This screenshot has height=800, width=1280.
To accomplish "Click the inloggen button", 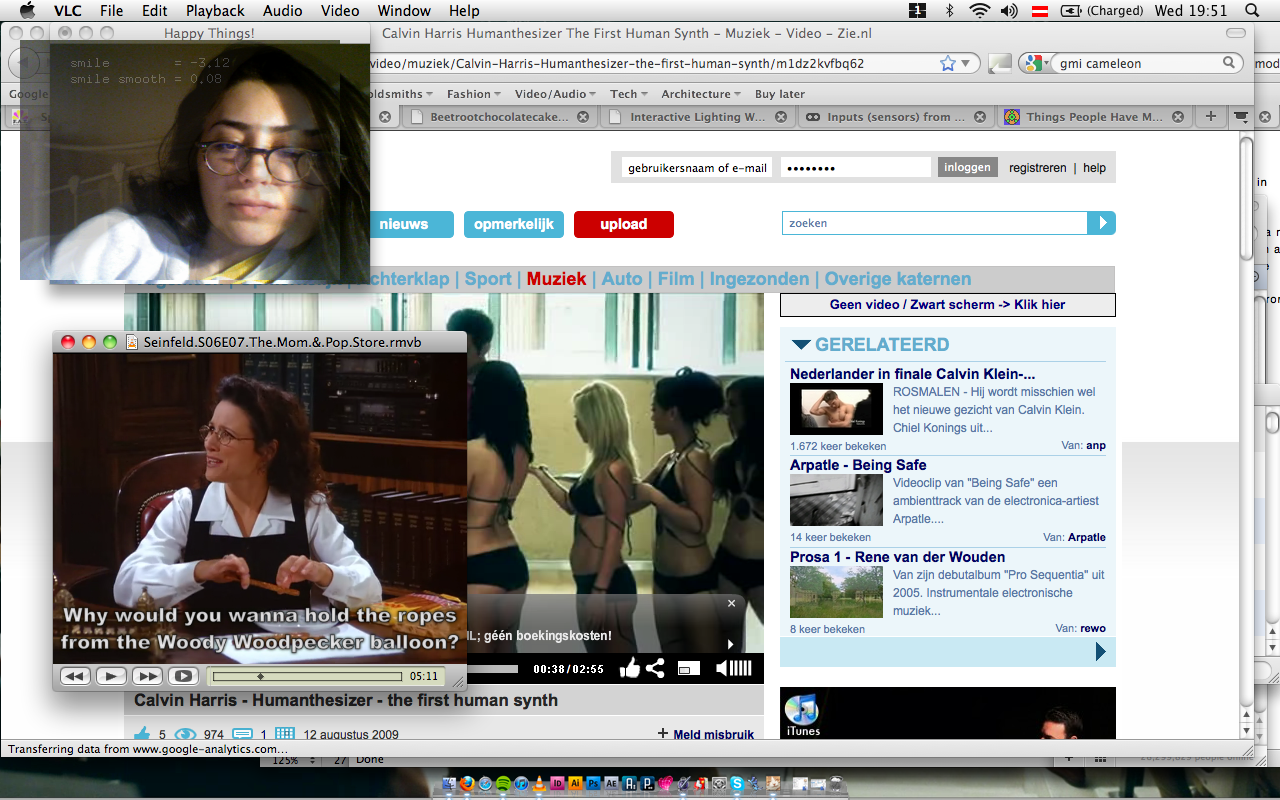I will [x=967, y=167].
